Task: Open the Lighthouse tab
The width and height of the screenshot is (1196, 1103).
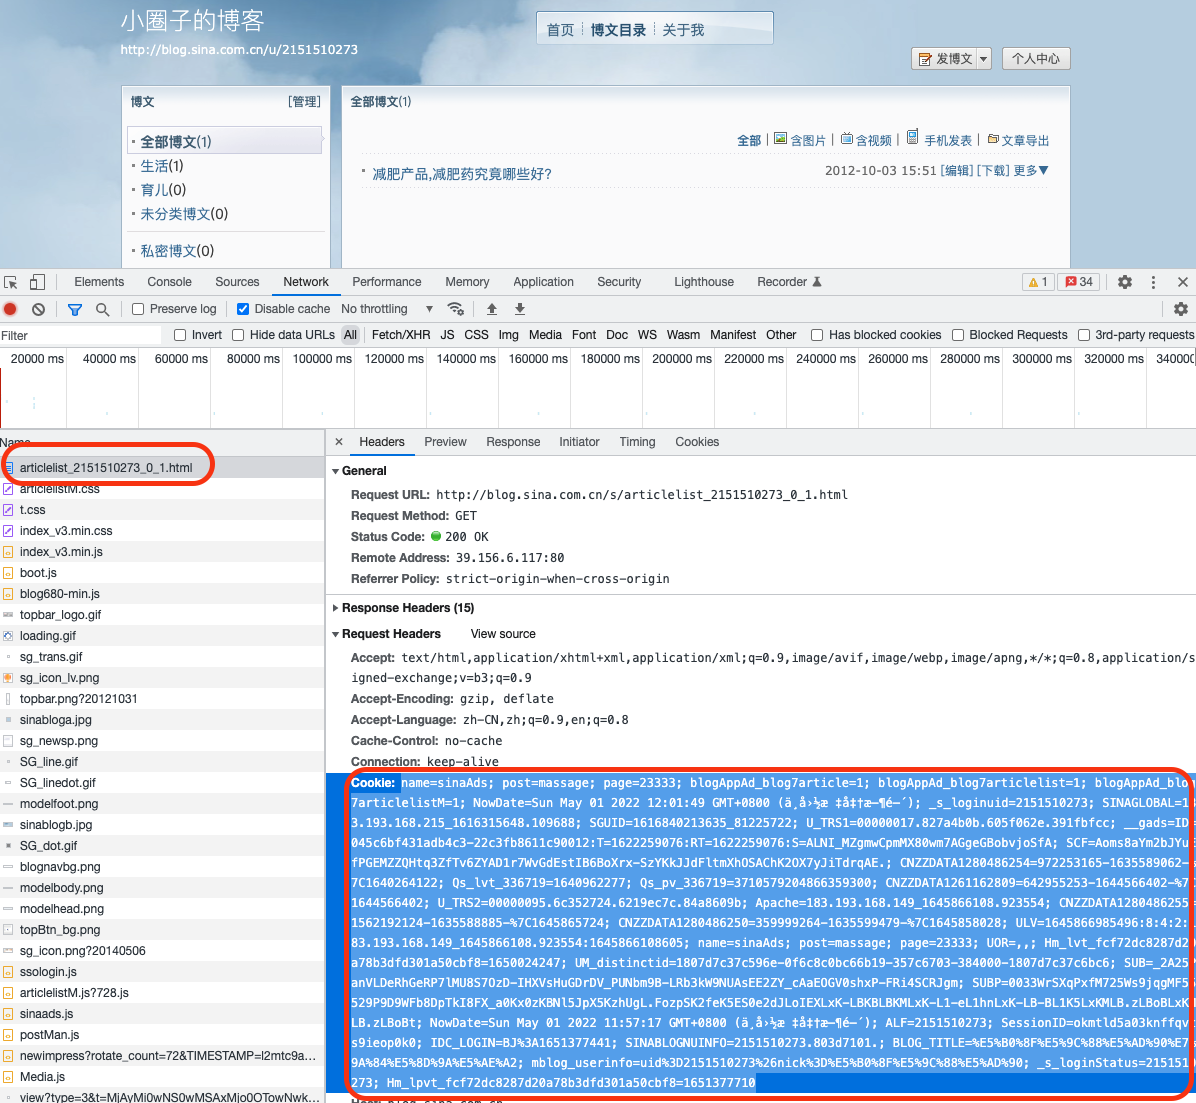Action: 704,282
